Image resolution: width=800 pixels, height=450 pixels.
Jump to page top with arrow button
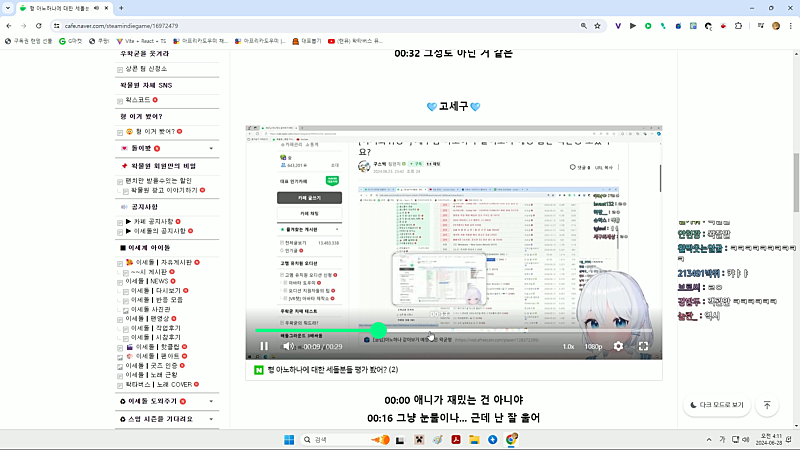pos(767,405)
